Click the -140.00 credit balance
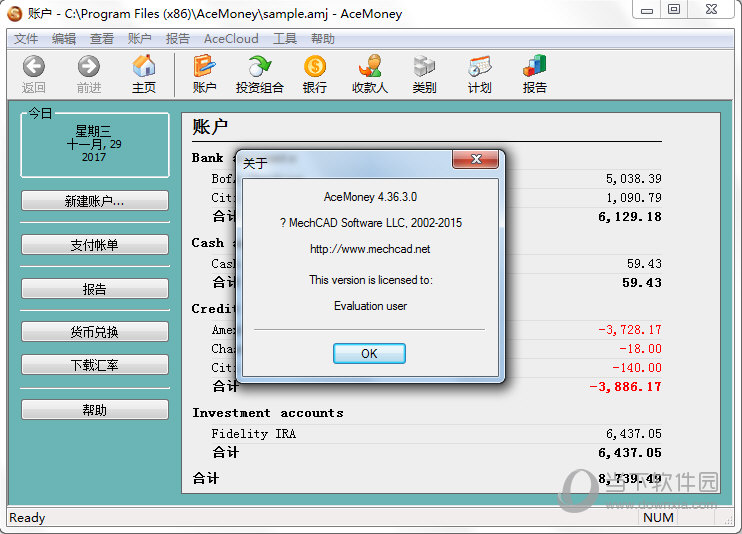Screen dimensions: 742x534 [636, 368]
